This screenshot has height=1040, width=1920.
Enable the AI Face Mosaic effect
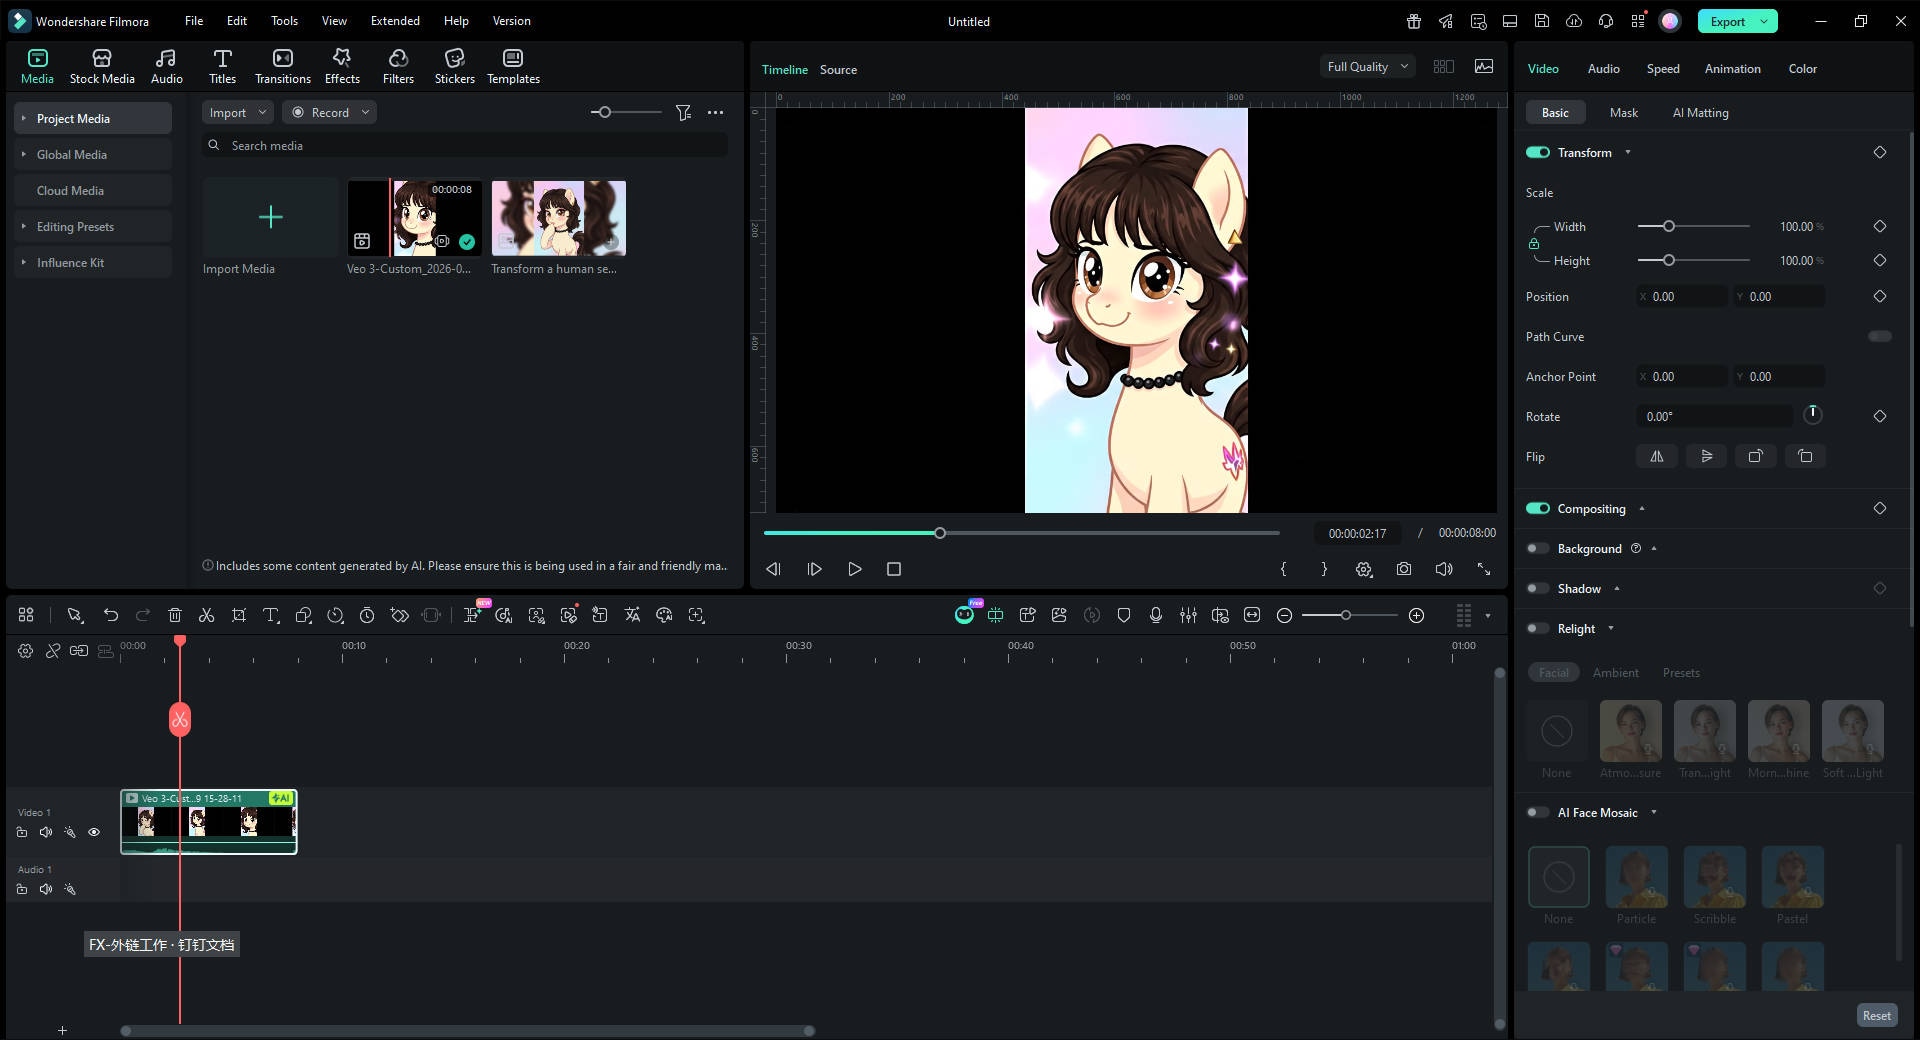point(1537,812)
